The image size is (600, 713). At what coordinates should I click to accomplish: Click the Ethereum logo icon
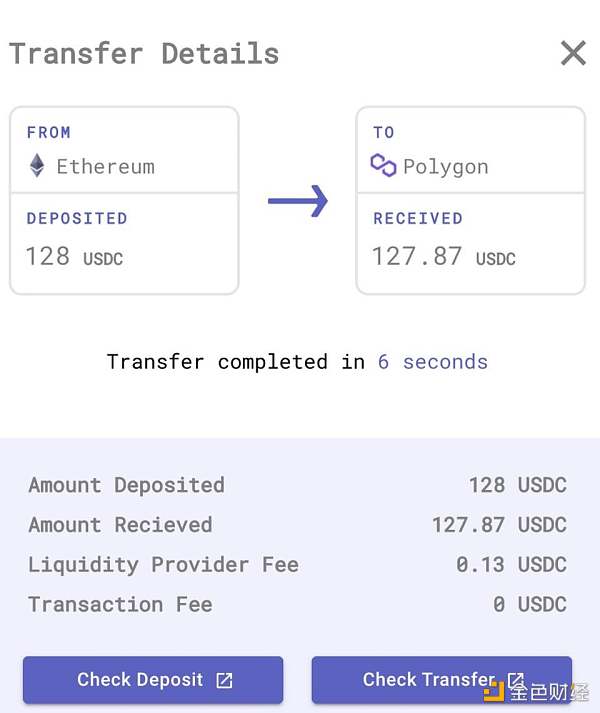37,166
